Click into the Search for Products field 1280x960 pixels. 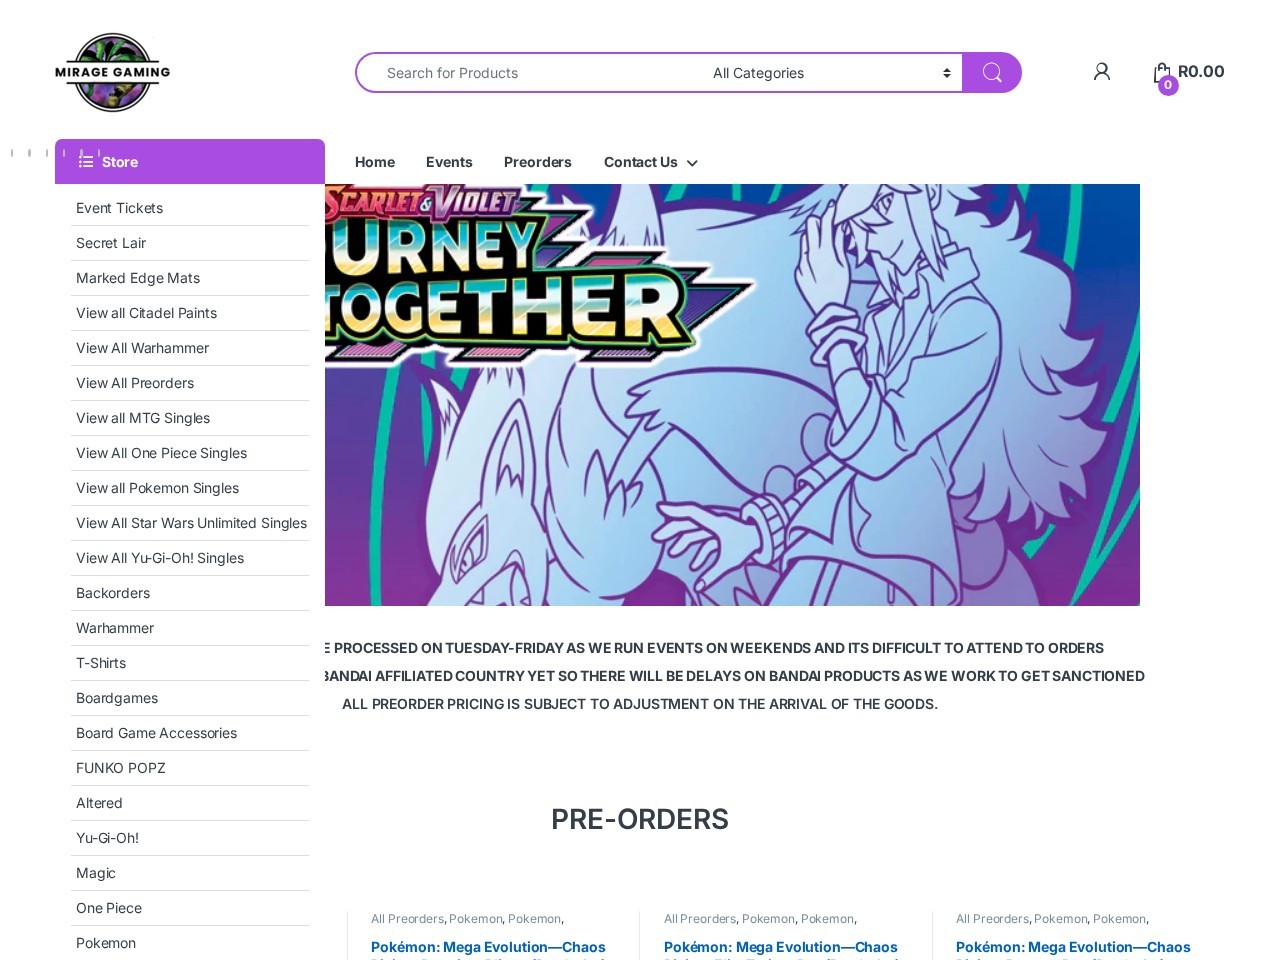530,73
